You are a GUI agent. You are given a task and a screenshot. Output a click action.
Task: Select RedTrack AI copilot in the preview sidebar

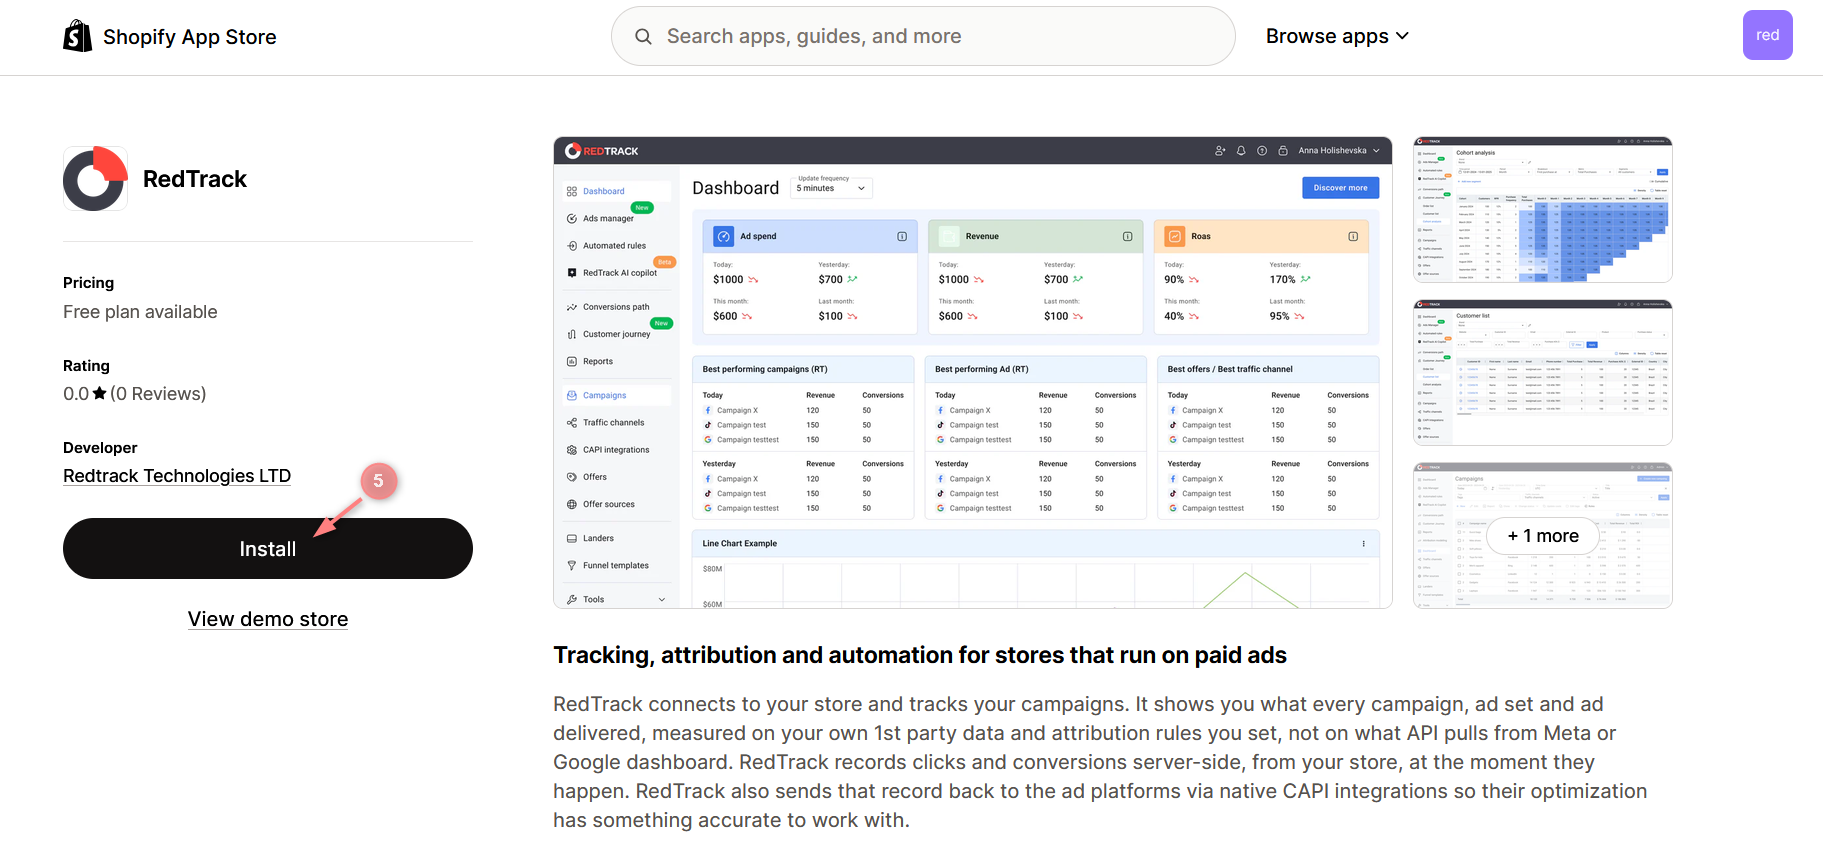[x=620, y=273]
